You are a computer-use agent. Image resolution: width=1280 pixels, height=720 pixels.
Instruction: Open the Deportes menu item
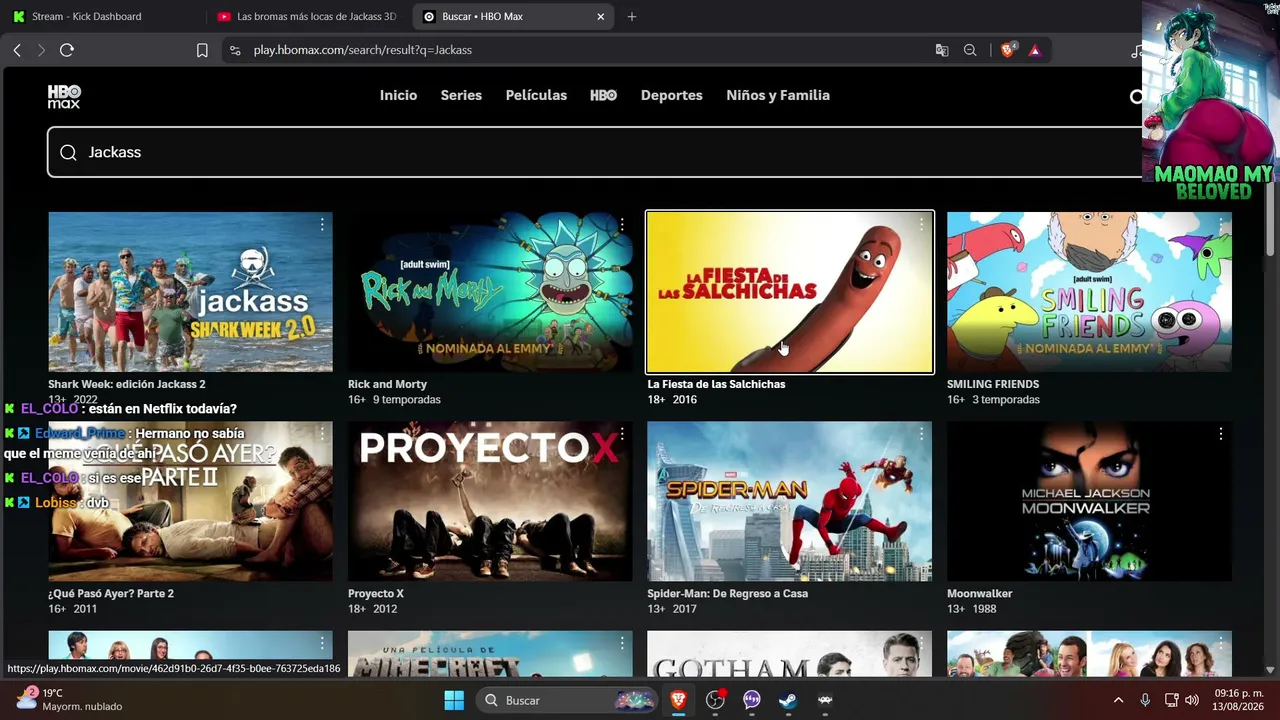[672, 95]
